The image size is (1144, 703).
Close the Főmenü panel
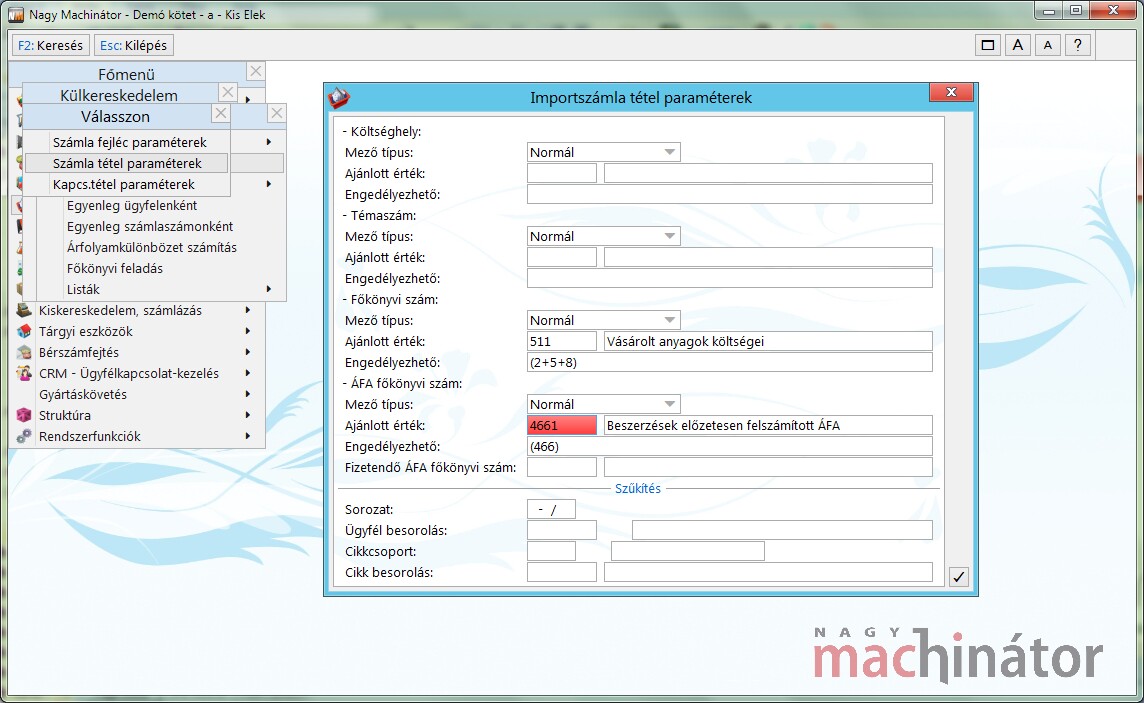[x=255, y=71]
